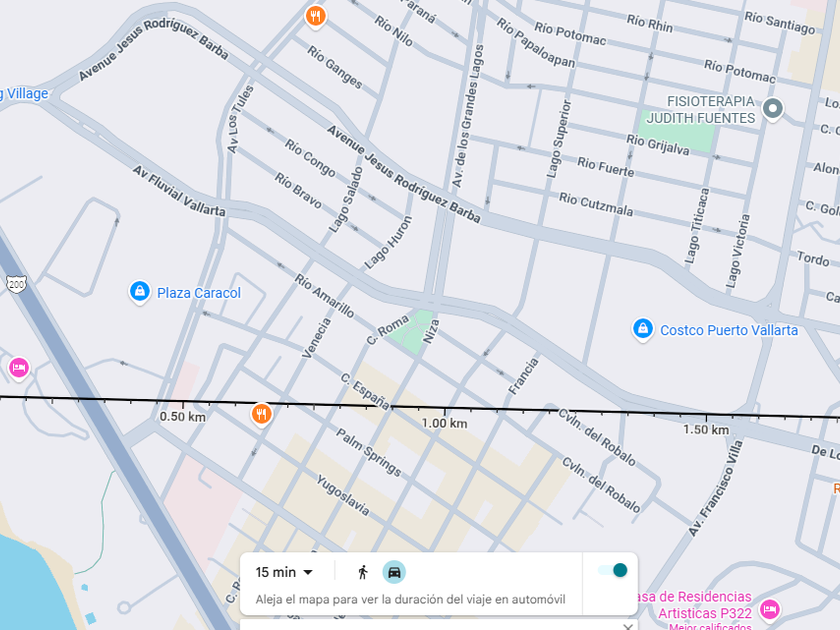
Task: Click the Plaza Caracol text label
Action: [x=199, y=293]
